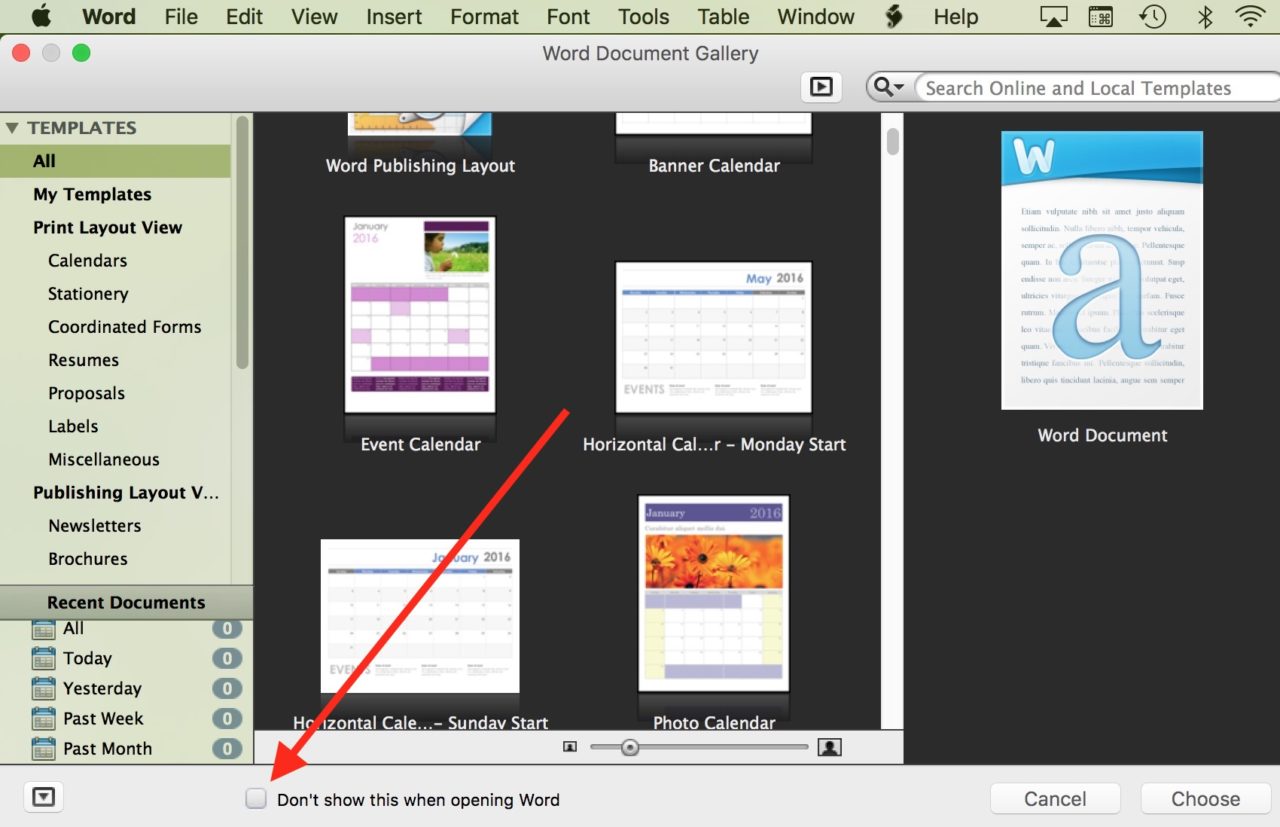The image size is (1280, 827).
Task: Open the File menu
Action: click(181, 16)
